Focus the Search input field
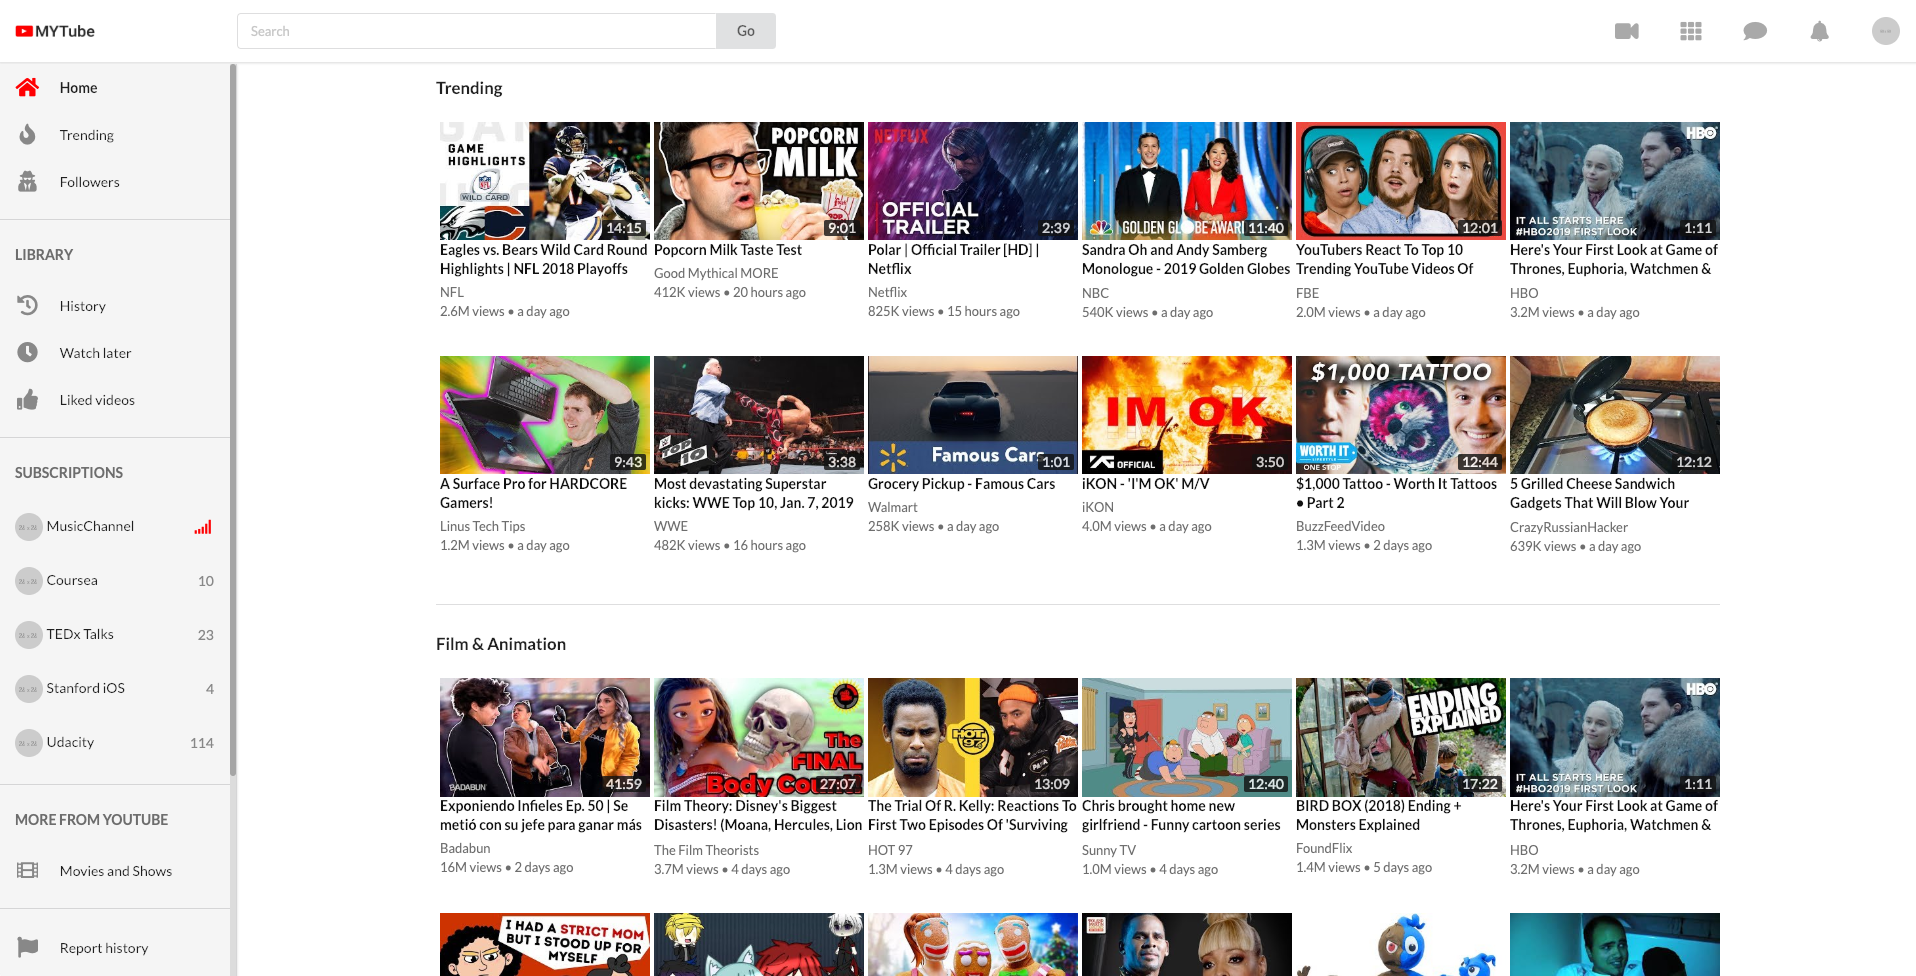 click(477, 31)
